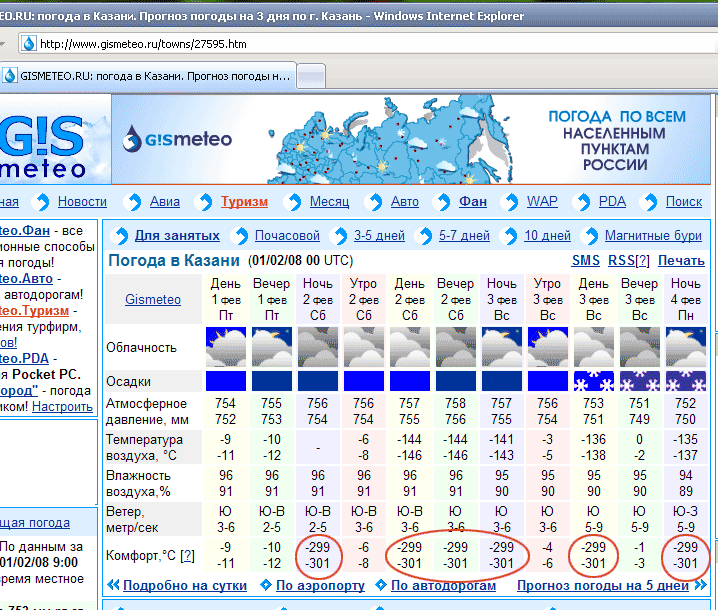
Task: Click the arrow icon beside 3-5 дней
Action: point(340,236)
